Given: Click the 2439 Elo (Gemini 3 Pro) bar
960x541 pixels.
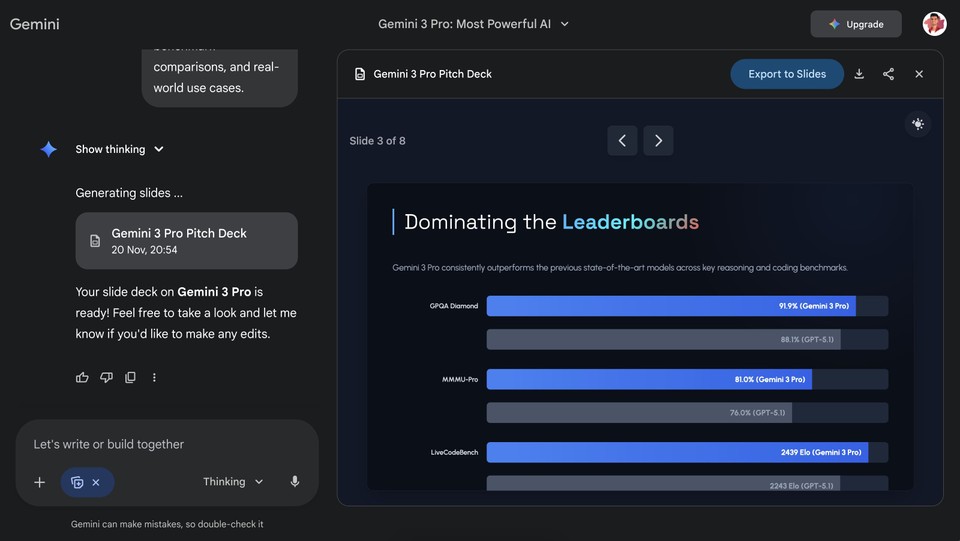Looking at the screenshot, I should [x=677, y=452].
